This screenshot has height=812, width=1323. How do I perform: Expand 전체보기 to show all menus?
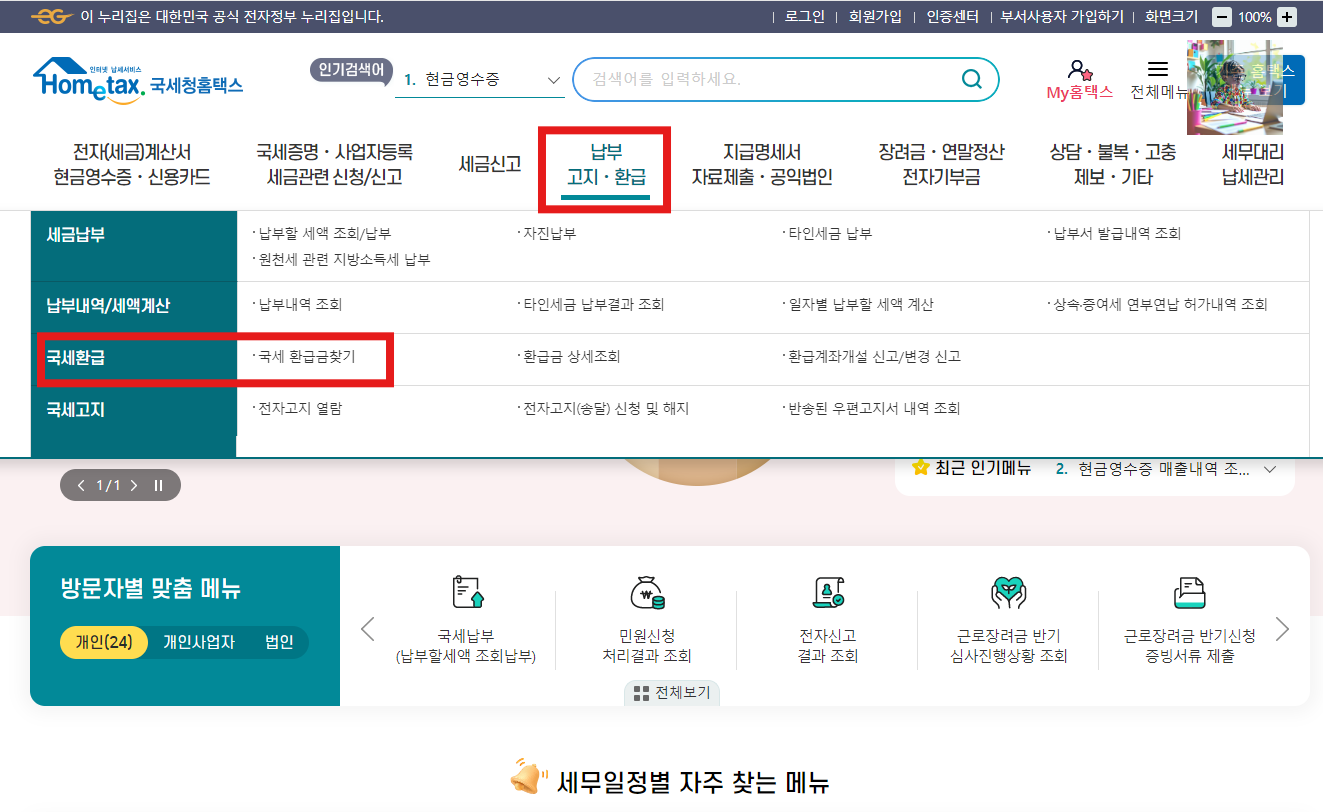click(x=671, y=692)
